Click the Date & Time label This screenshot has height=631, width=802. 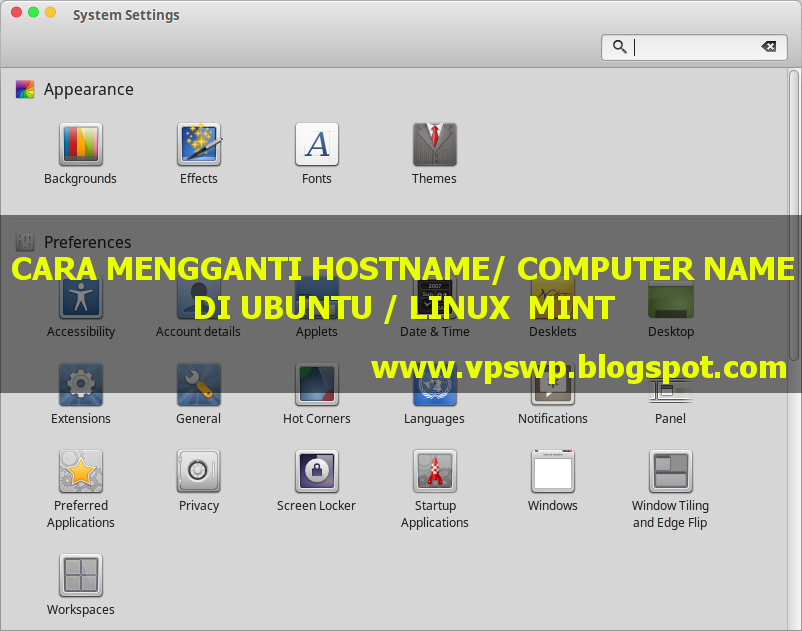click(435, 332)
